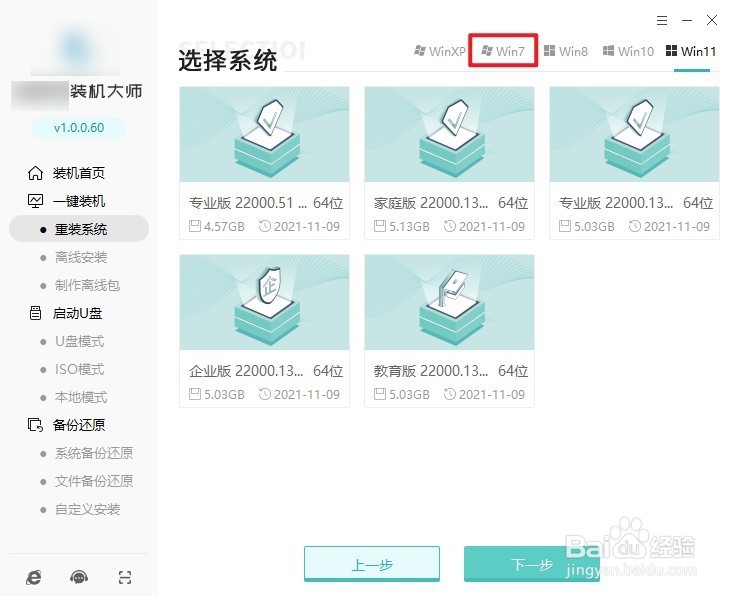Minimize the window
The height and width of the screenshot is (596, 737).
(687, 20)
